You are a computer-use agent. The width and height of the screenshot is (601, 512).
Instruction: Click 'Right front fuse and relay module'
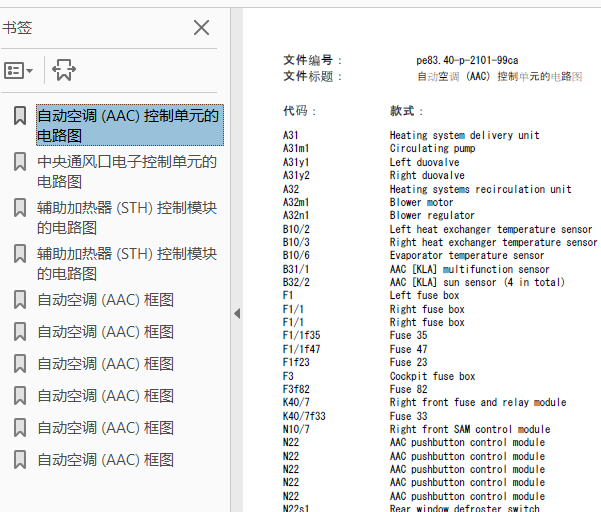(478, 402)
